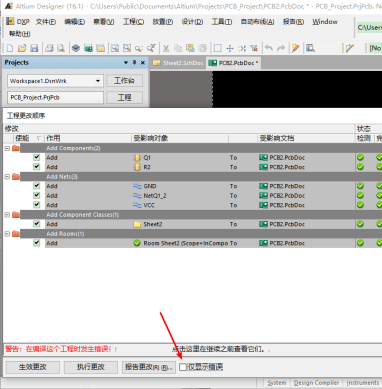Click the PCB_Project.PrjPcb project field
Image resolution: width=382 pixels, height=389 pixels.
tap(55, 98)
